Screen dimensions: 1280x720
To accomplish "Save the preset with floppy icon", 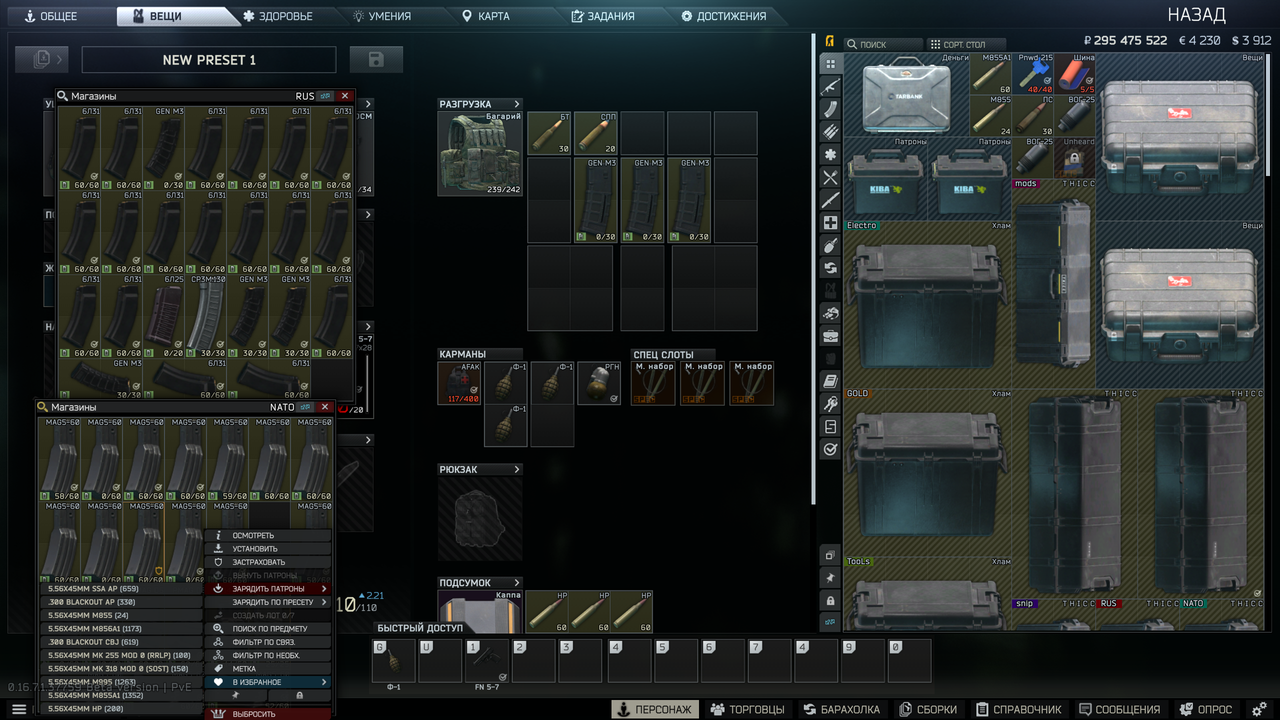I will point(376,60).
